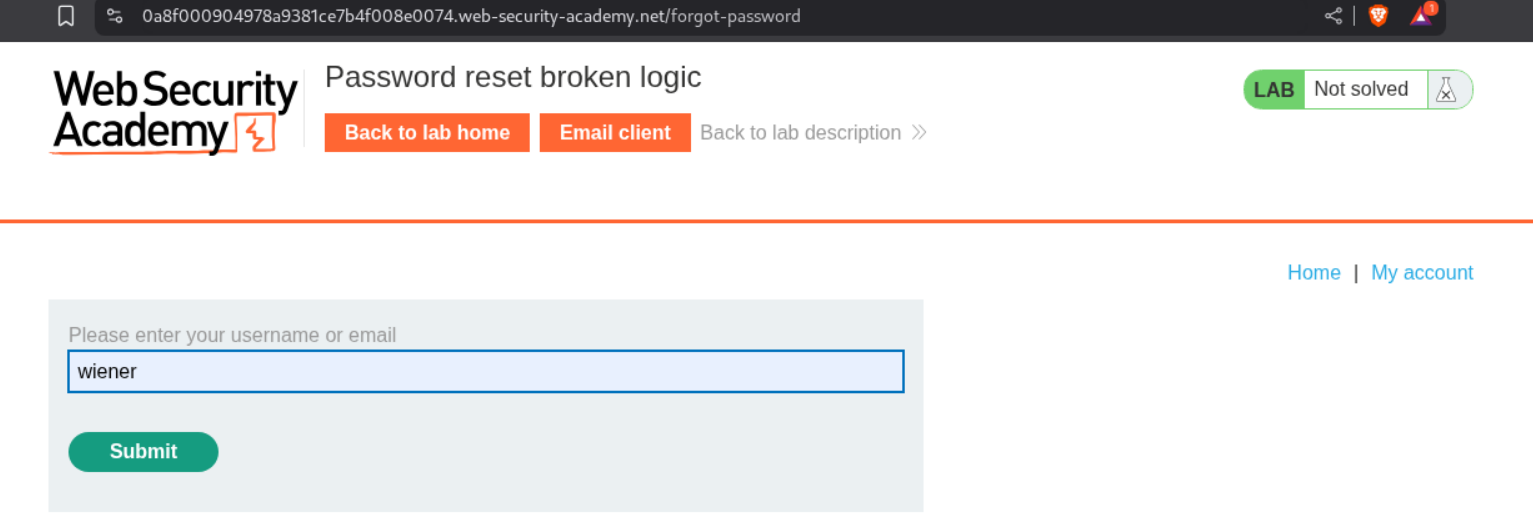This screenshot has height=524, width=1533.
Task: Open the My account page
Action: [1421, 273]
